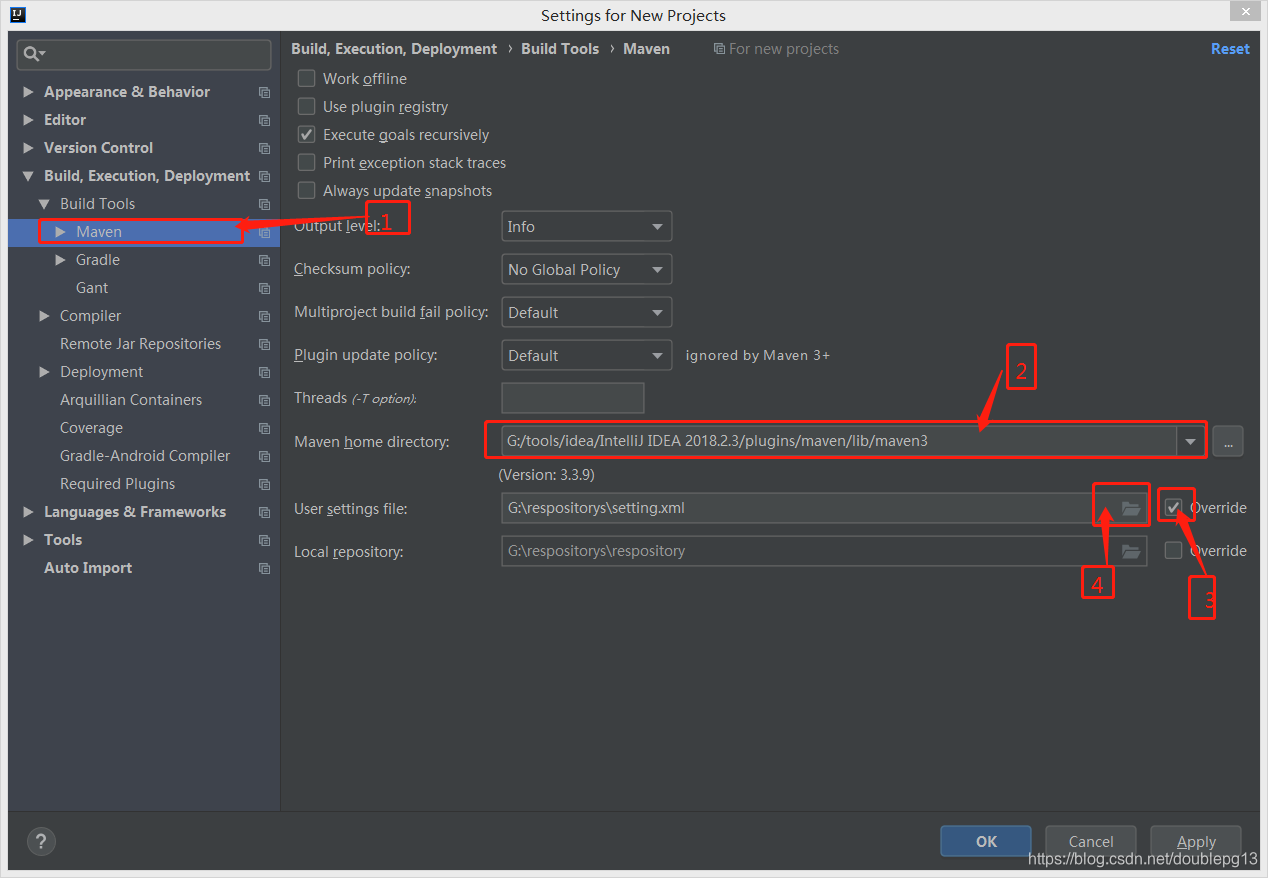Click the copy icon next to For new projects

click(x=719, y=49)
